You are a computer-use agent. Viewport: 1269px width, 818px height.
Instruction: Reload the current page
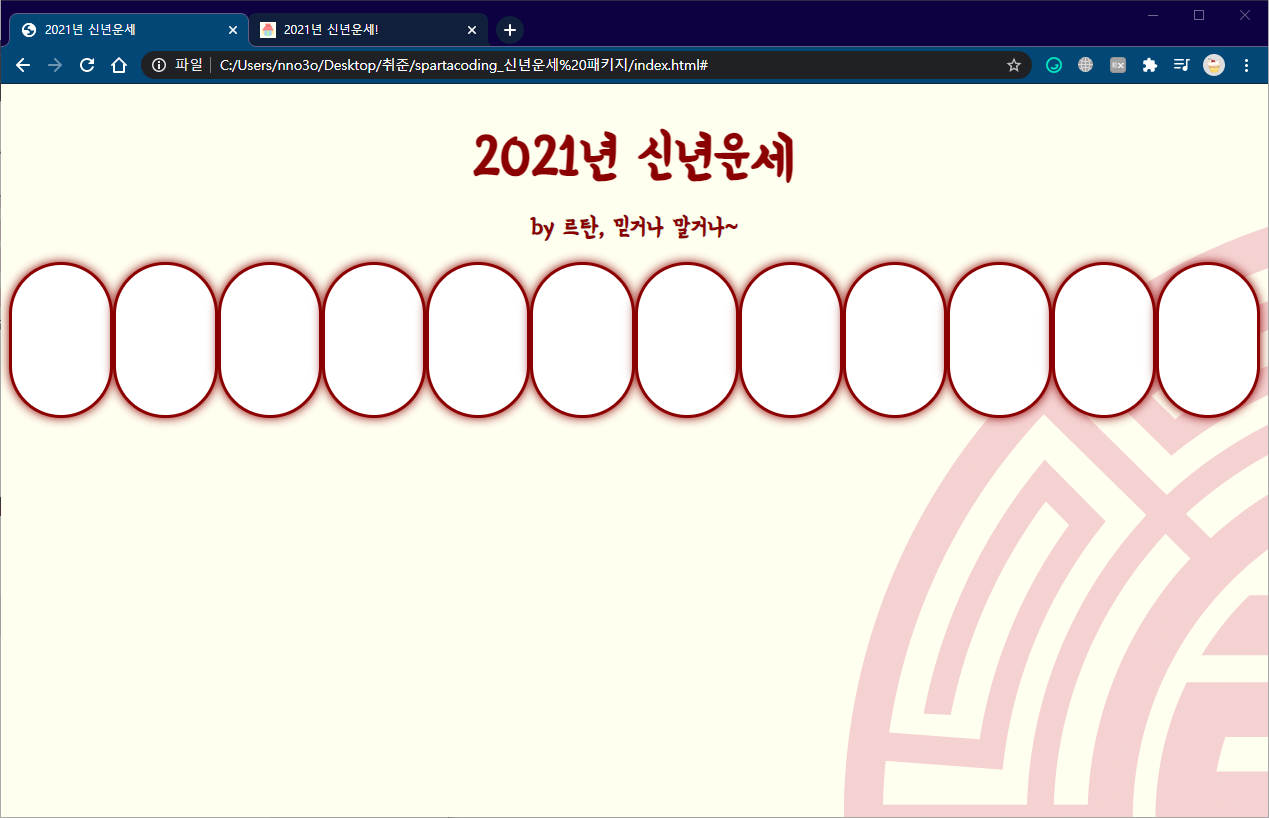pos(87,65)
